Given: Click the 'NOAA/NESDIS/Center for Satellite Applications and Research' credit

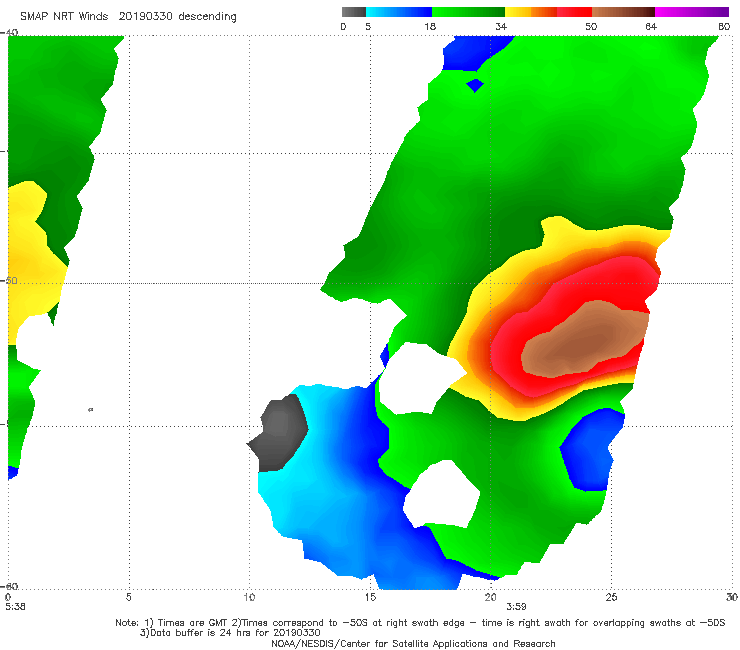Looking at the screenshot, I should (x=413, y=644).
